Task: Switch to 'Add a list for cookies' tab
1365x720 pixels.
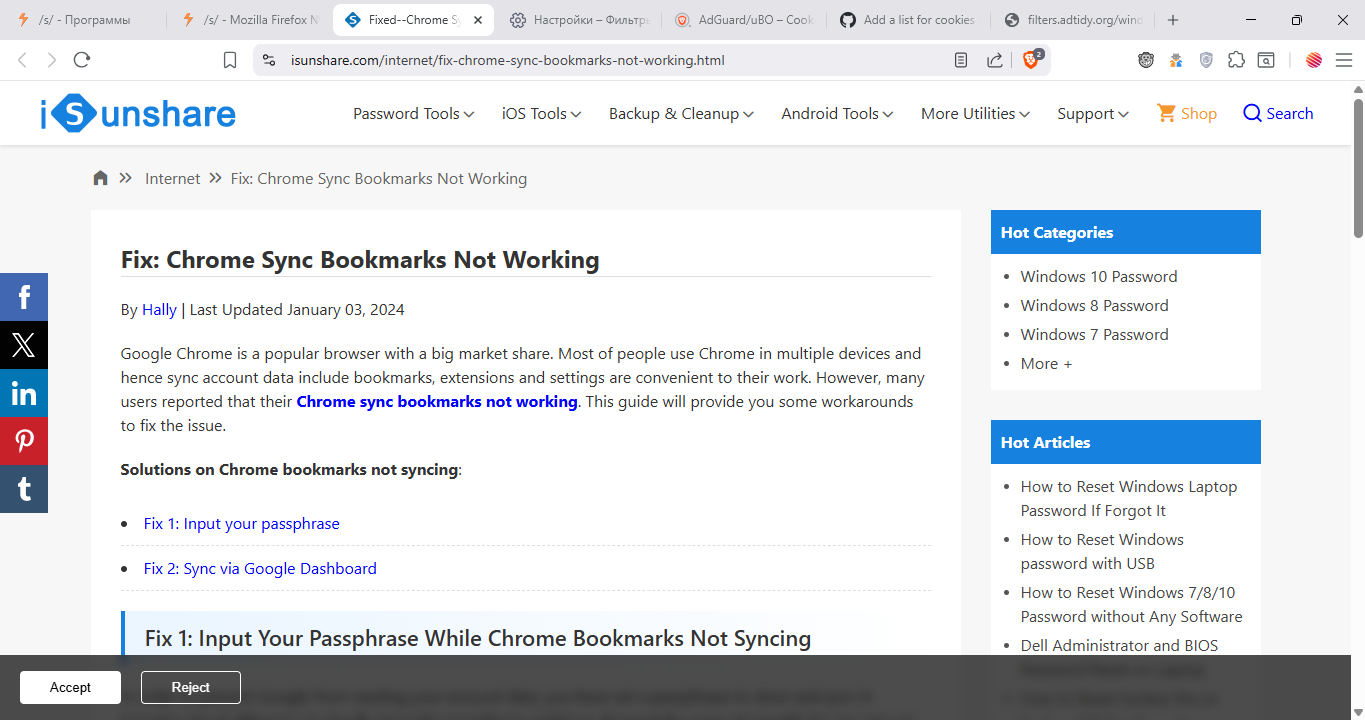Action: [x=909, y=20]
